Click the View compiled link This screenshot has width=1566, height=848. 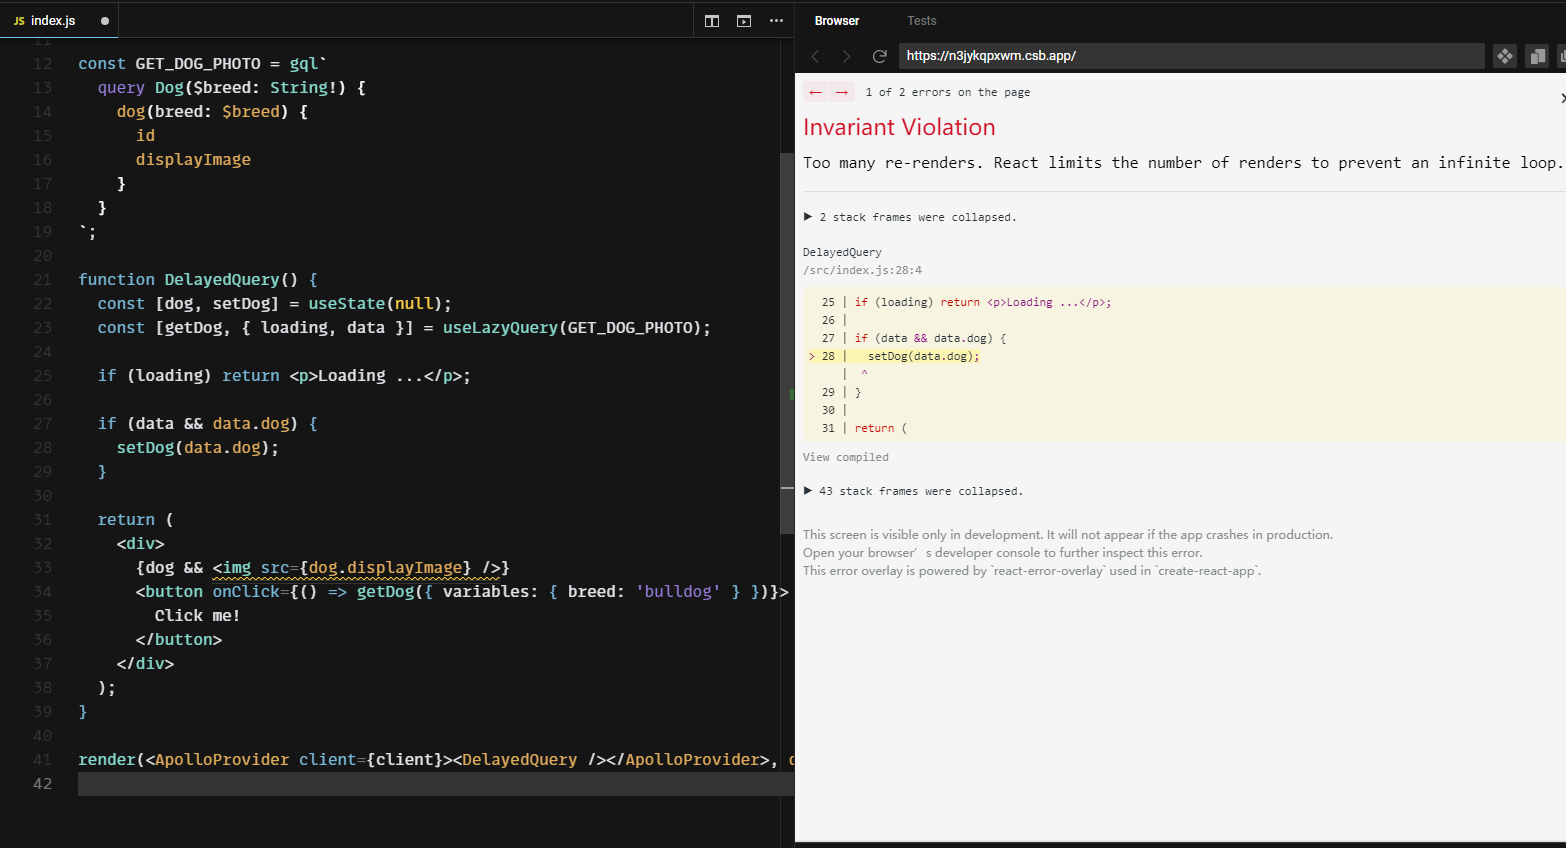tap(846, 457)
